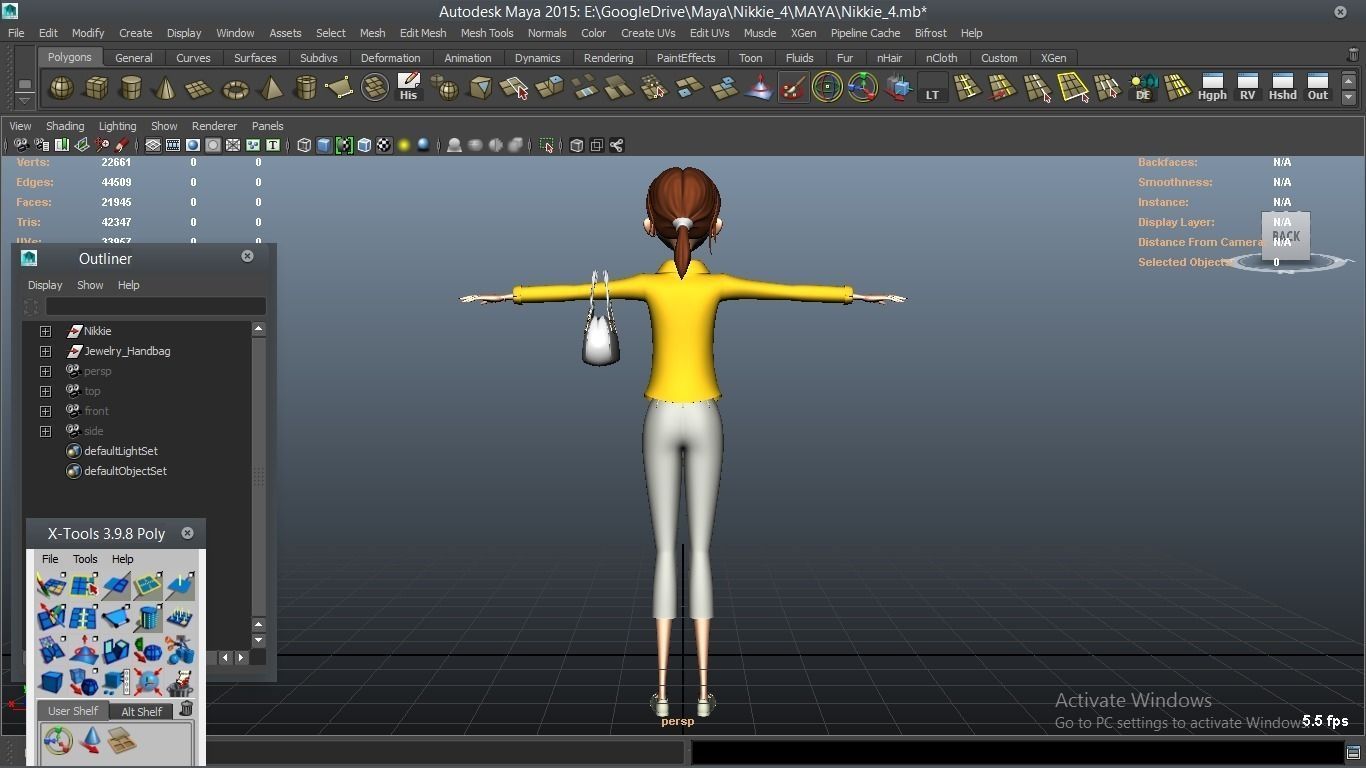Toggle use all lights yellow bulb button
This screenshot has height=768, width=1366.
coord(404,145)
